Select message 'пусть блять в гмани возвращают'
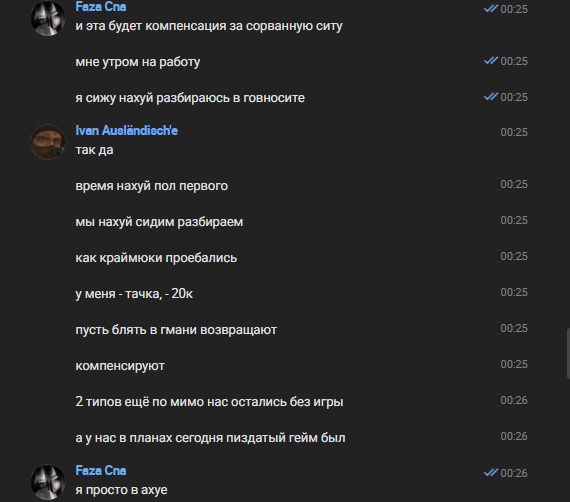This screenshot has height=502, width=570. click(176, 330)
